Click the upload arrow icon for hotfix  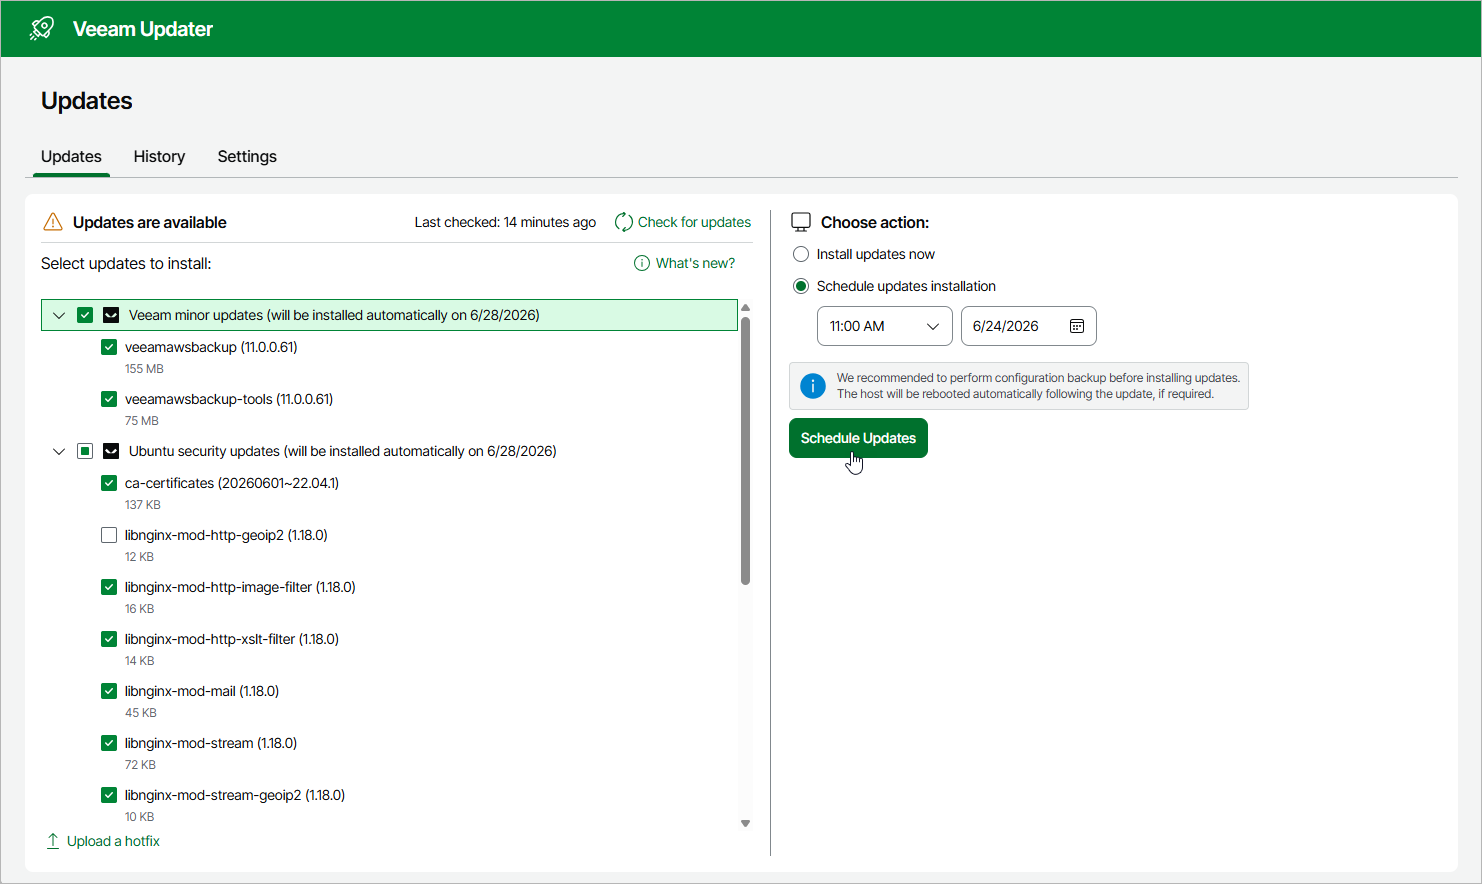pyautogui.click(x=53, y=841)
